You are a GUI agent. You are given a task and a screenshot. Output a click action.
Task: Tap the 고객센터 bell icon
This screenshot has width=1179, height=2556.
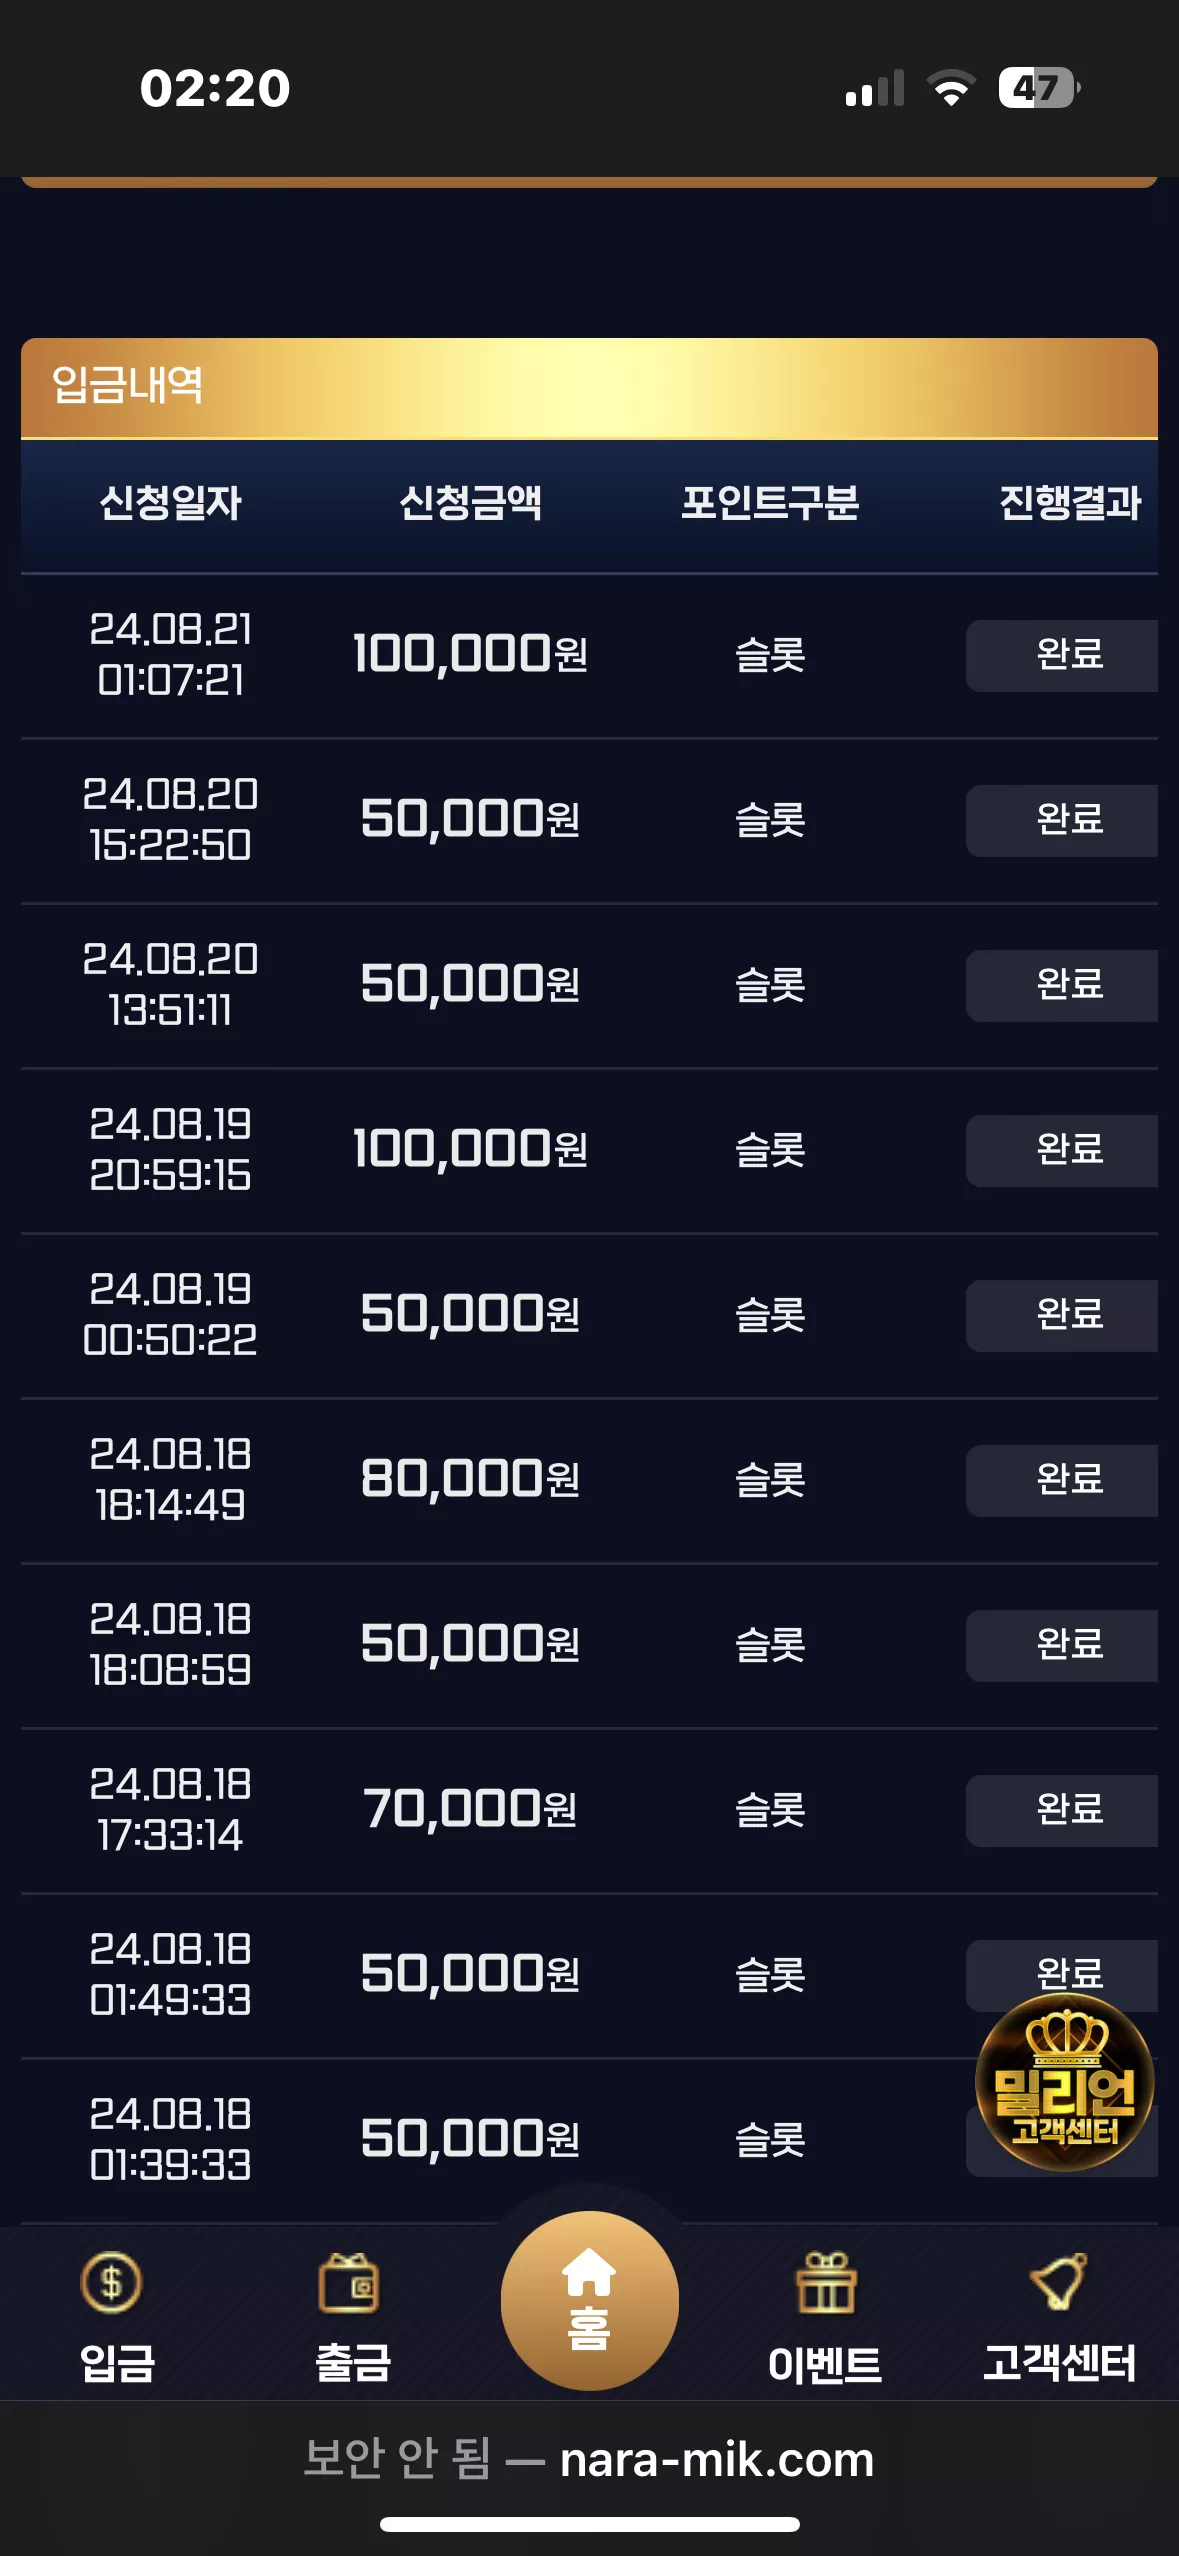click(1060, 2283)
